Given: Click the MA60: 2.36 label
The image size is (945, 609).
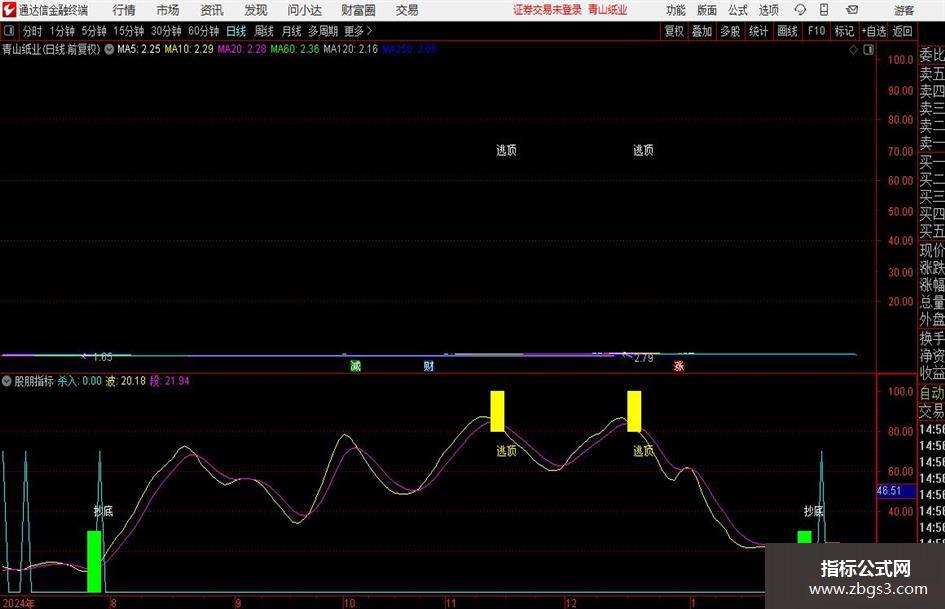Looking at the screenshot, I should pos(295,49).
